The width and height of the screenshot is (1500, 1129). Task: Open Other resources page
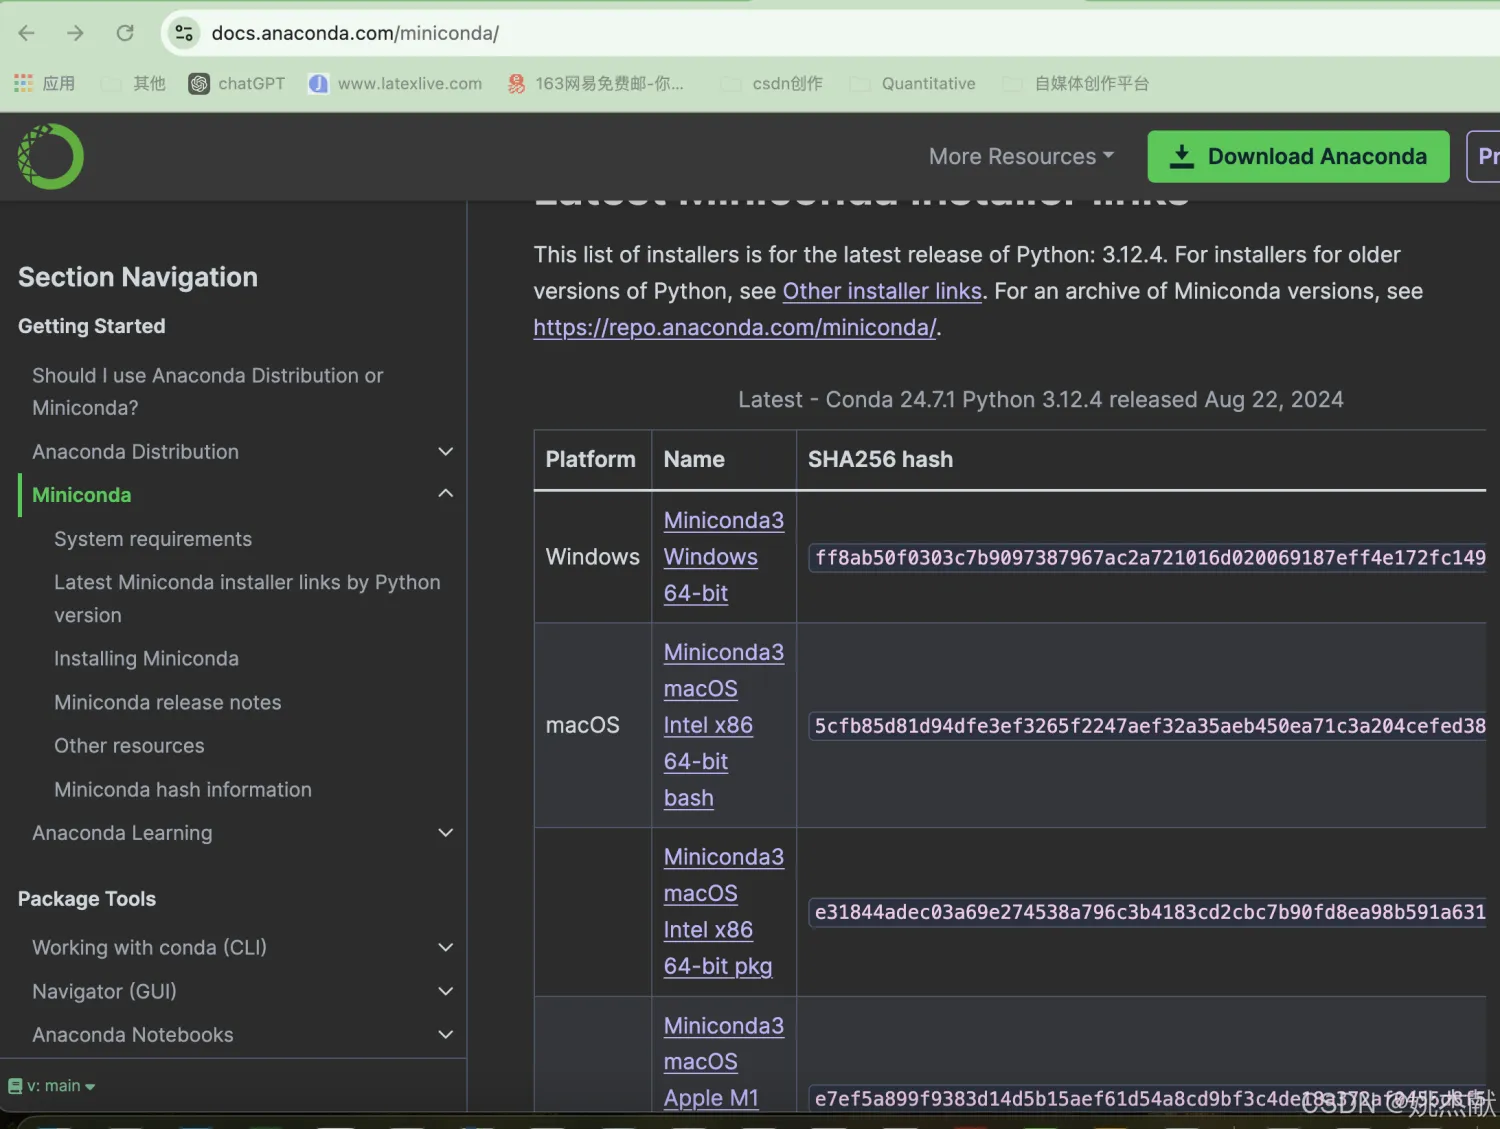[x=129, y=746]
